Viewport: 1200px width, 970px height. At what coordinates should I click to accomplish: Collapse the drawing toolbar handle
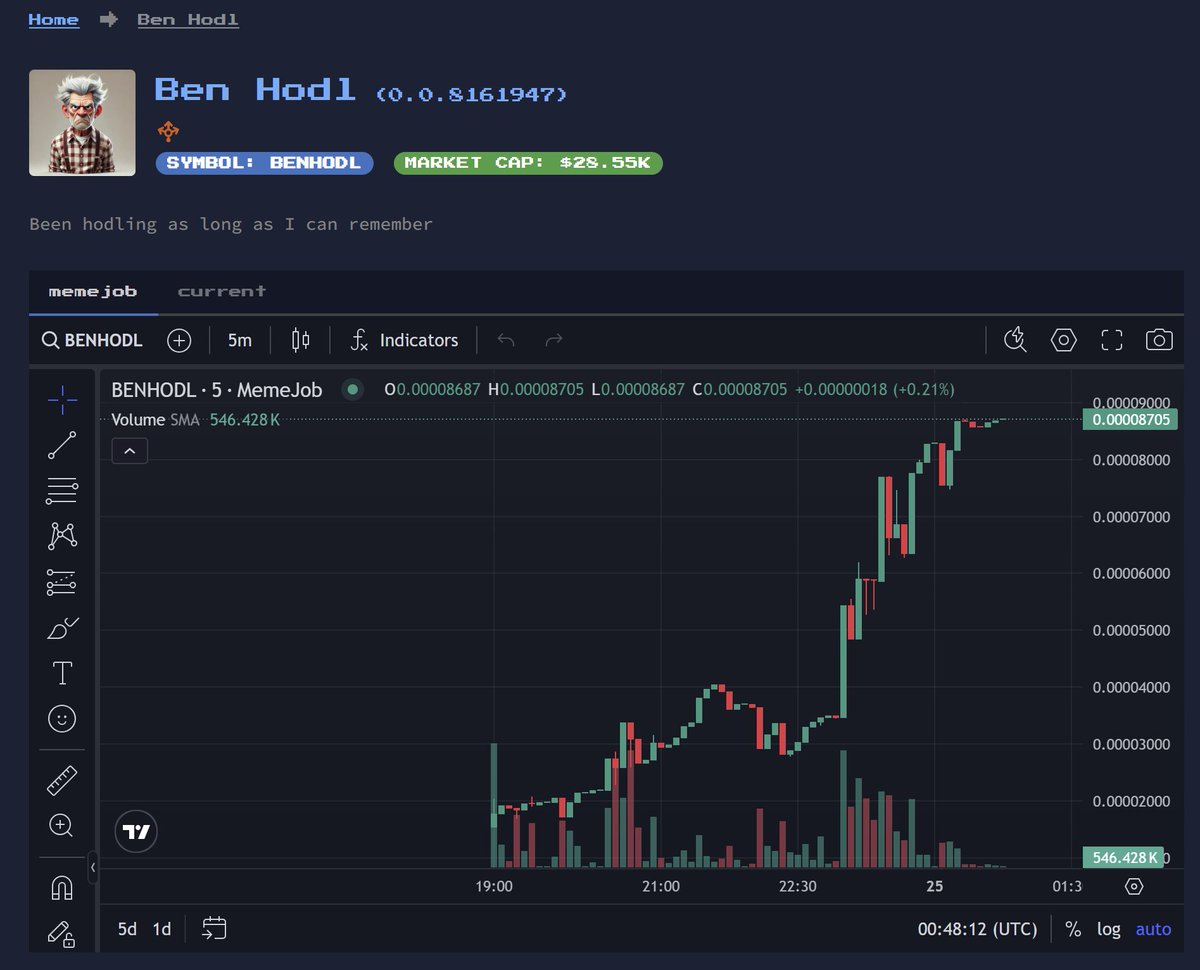(x=93, y=867)
